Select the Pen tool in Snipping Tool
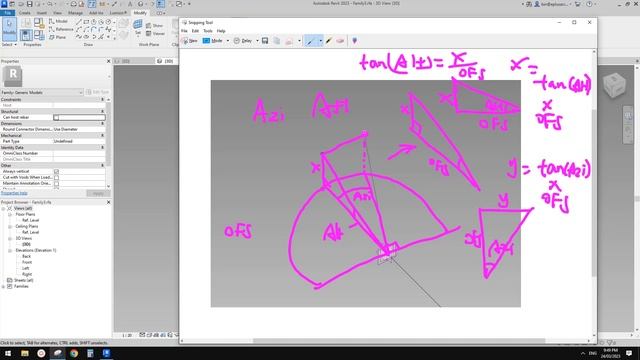The width and height of the screenshot is (640, 360). coord(311,41)
